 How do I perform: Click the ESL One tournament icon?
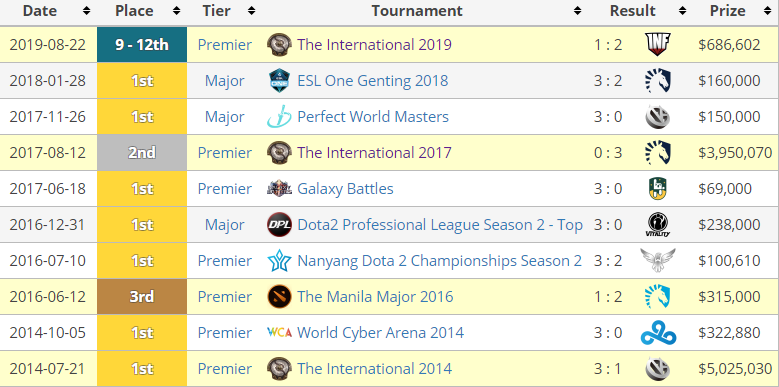point(279,81)
